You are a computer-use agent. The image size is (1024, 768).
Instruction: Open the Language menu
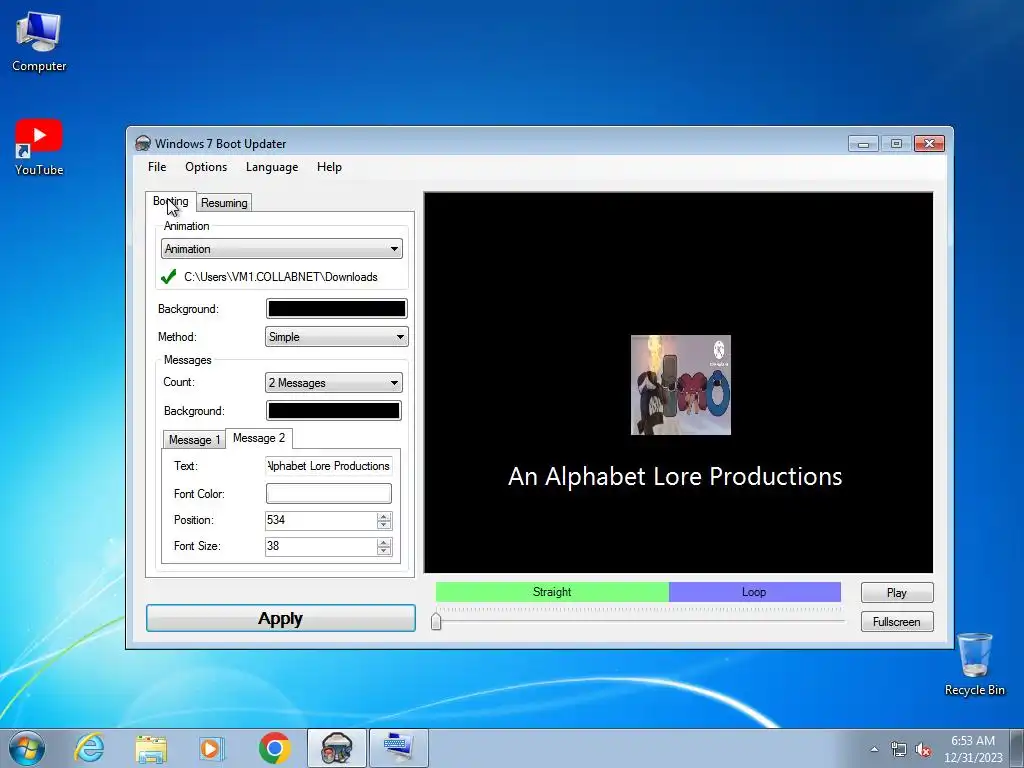pyautogui.click(x=272, y=167)
